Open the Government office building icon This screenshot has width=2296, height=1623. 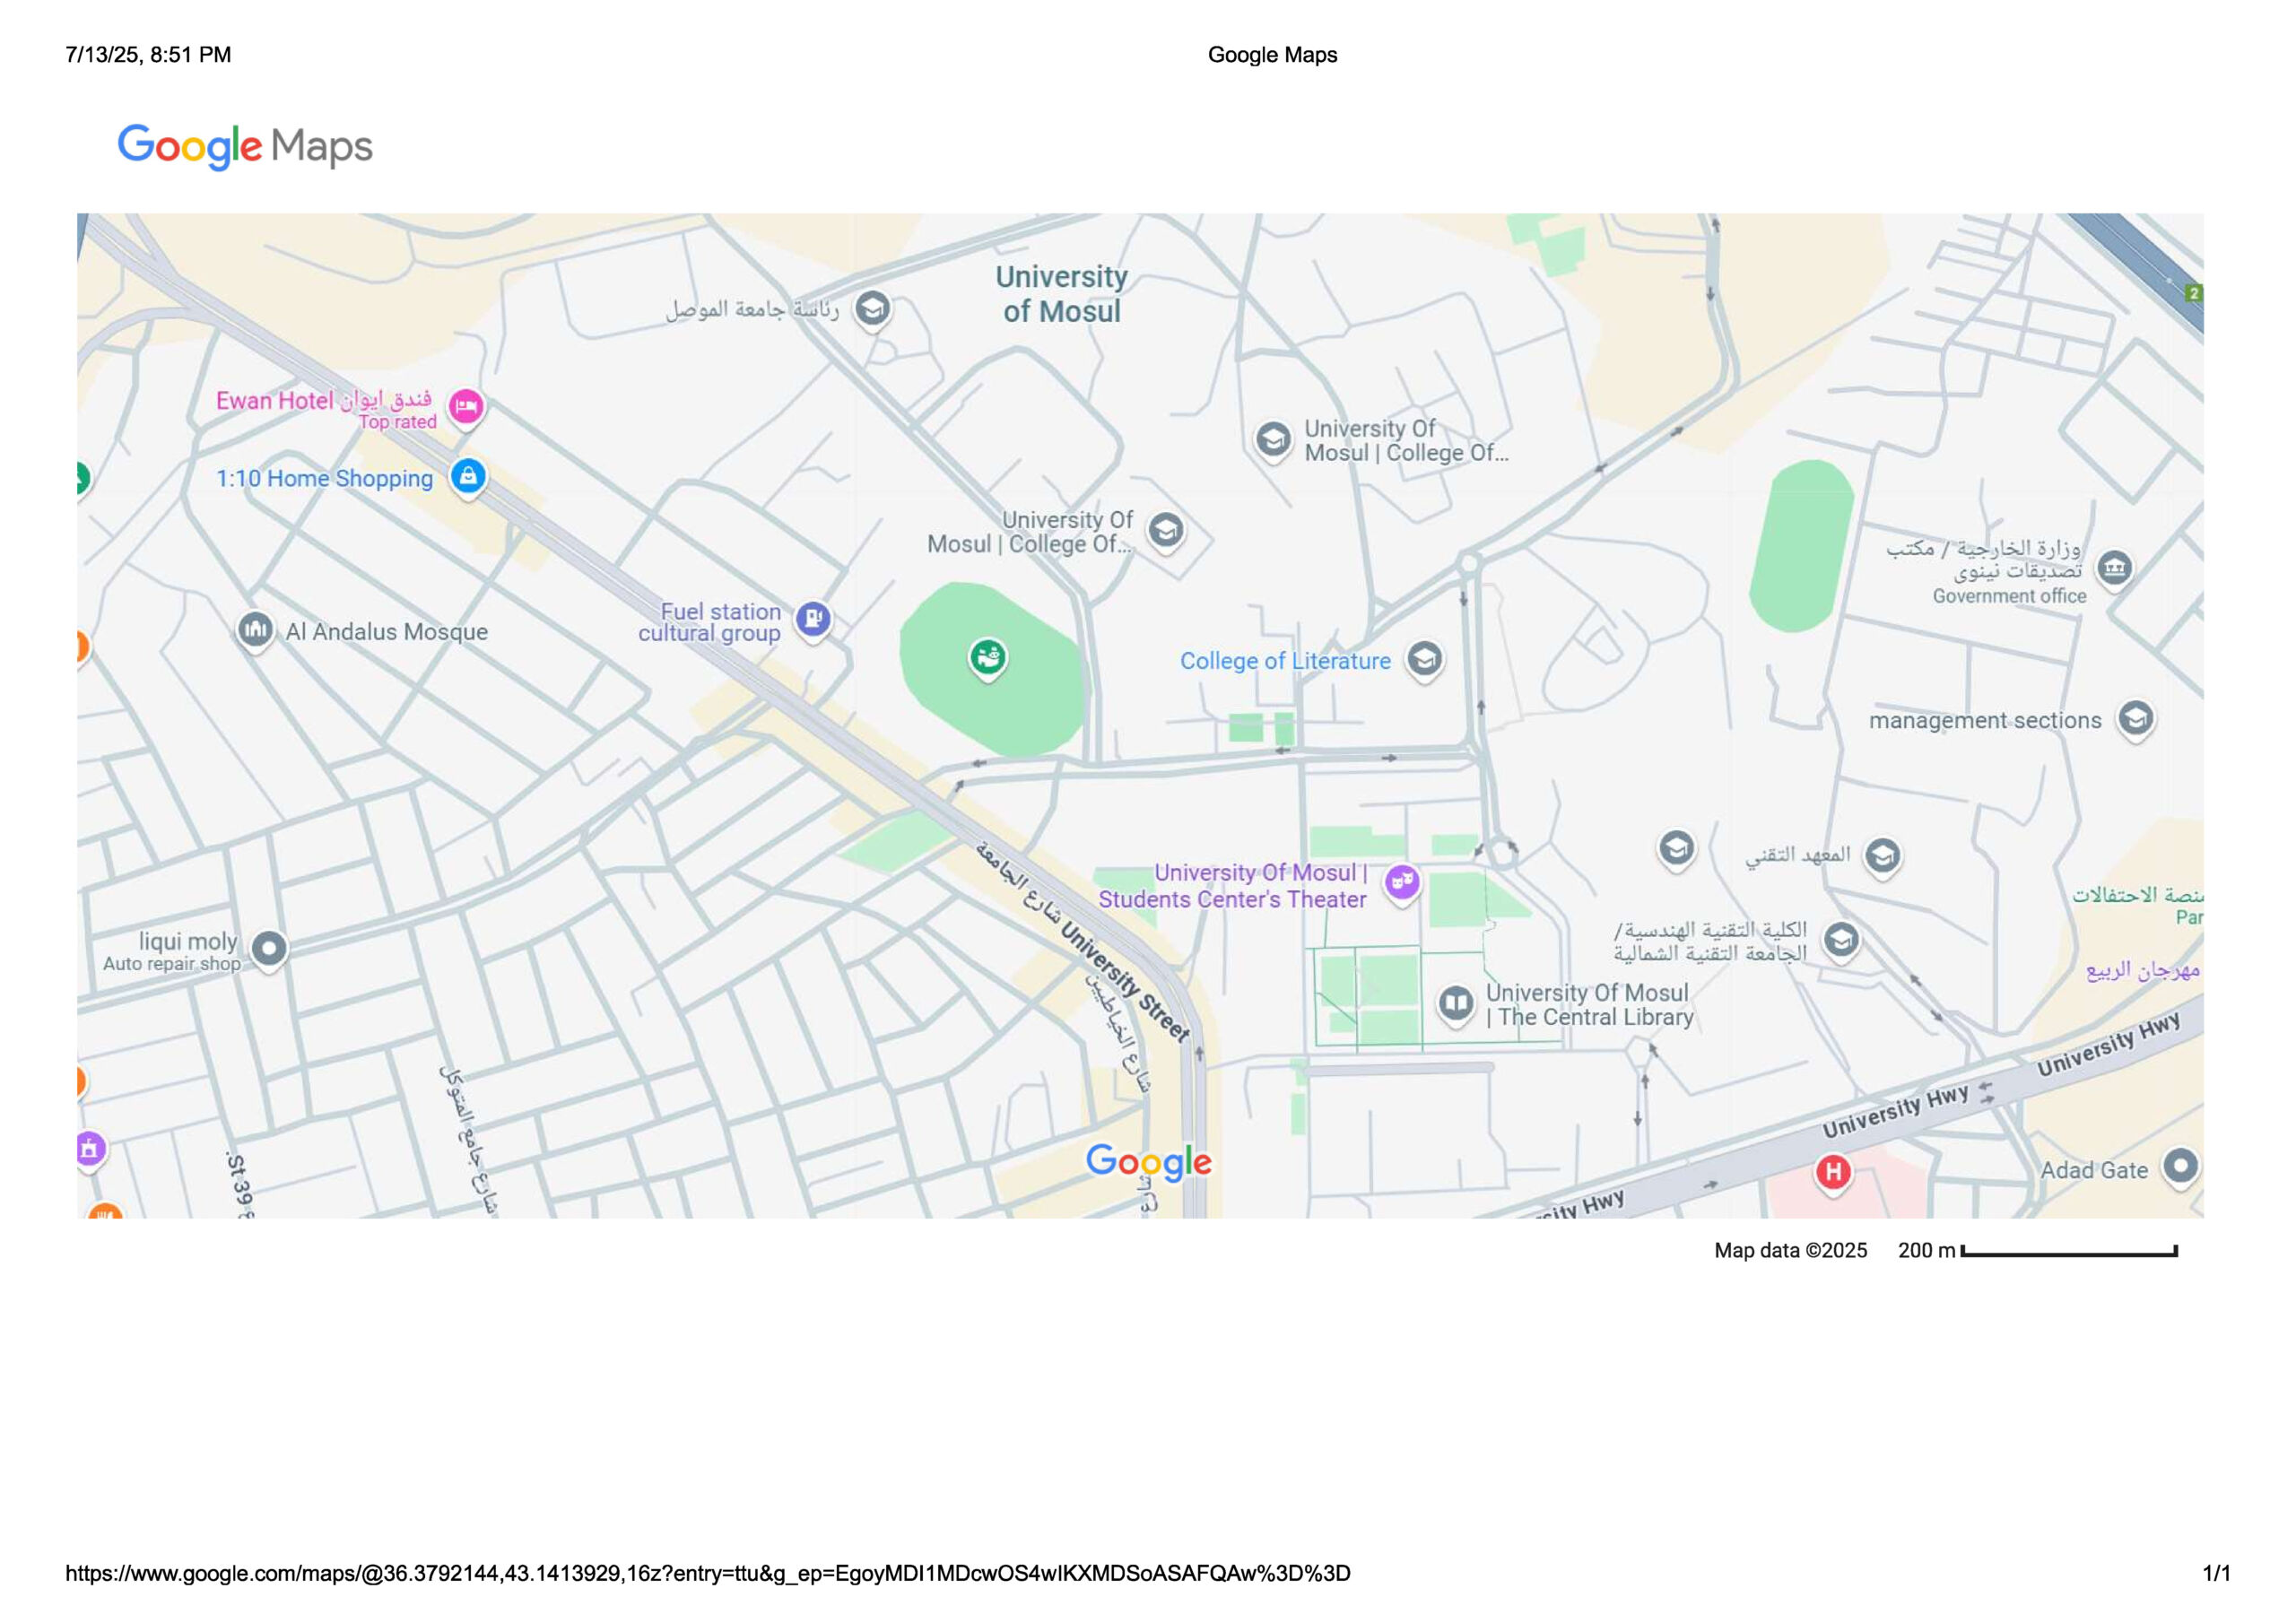[2114, 569]
